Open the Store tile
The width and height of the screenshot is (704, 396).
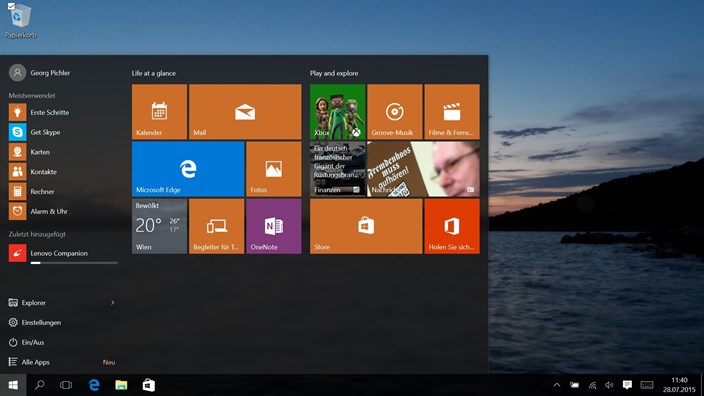click(366, 226)
